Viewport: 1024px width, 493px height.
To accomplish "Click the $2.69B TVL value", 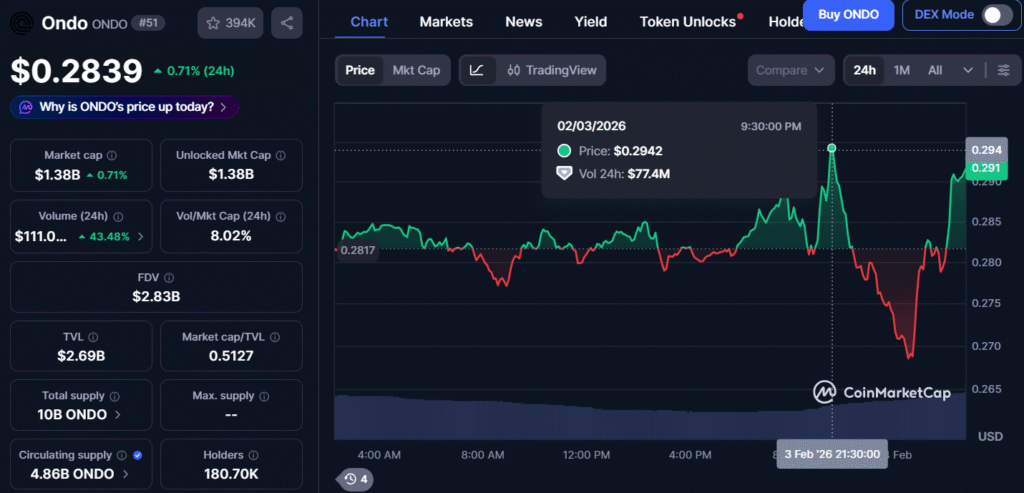I will (x=81, y=356).
